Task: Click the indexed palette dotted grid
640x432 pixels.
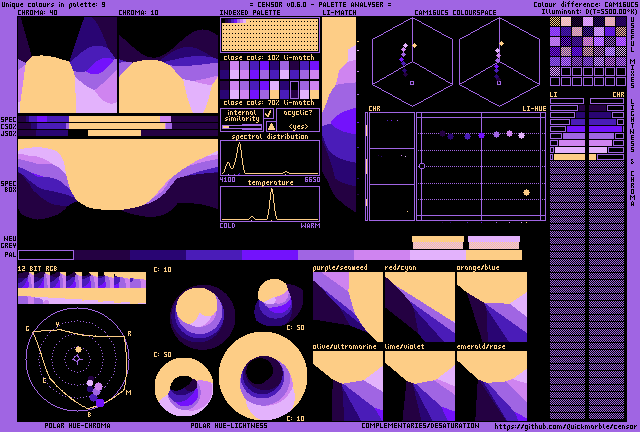Action: click(270, 35)
